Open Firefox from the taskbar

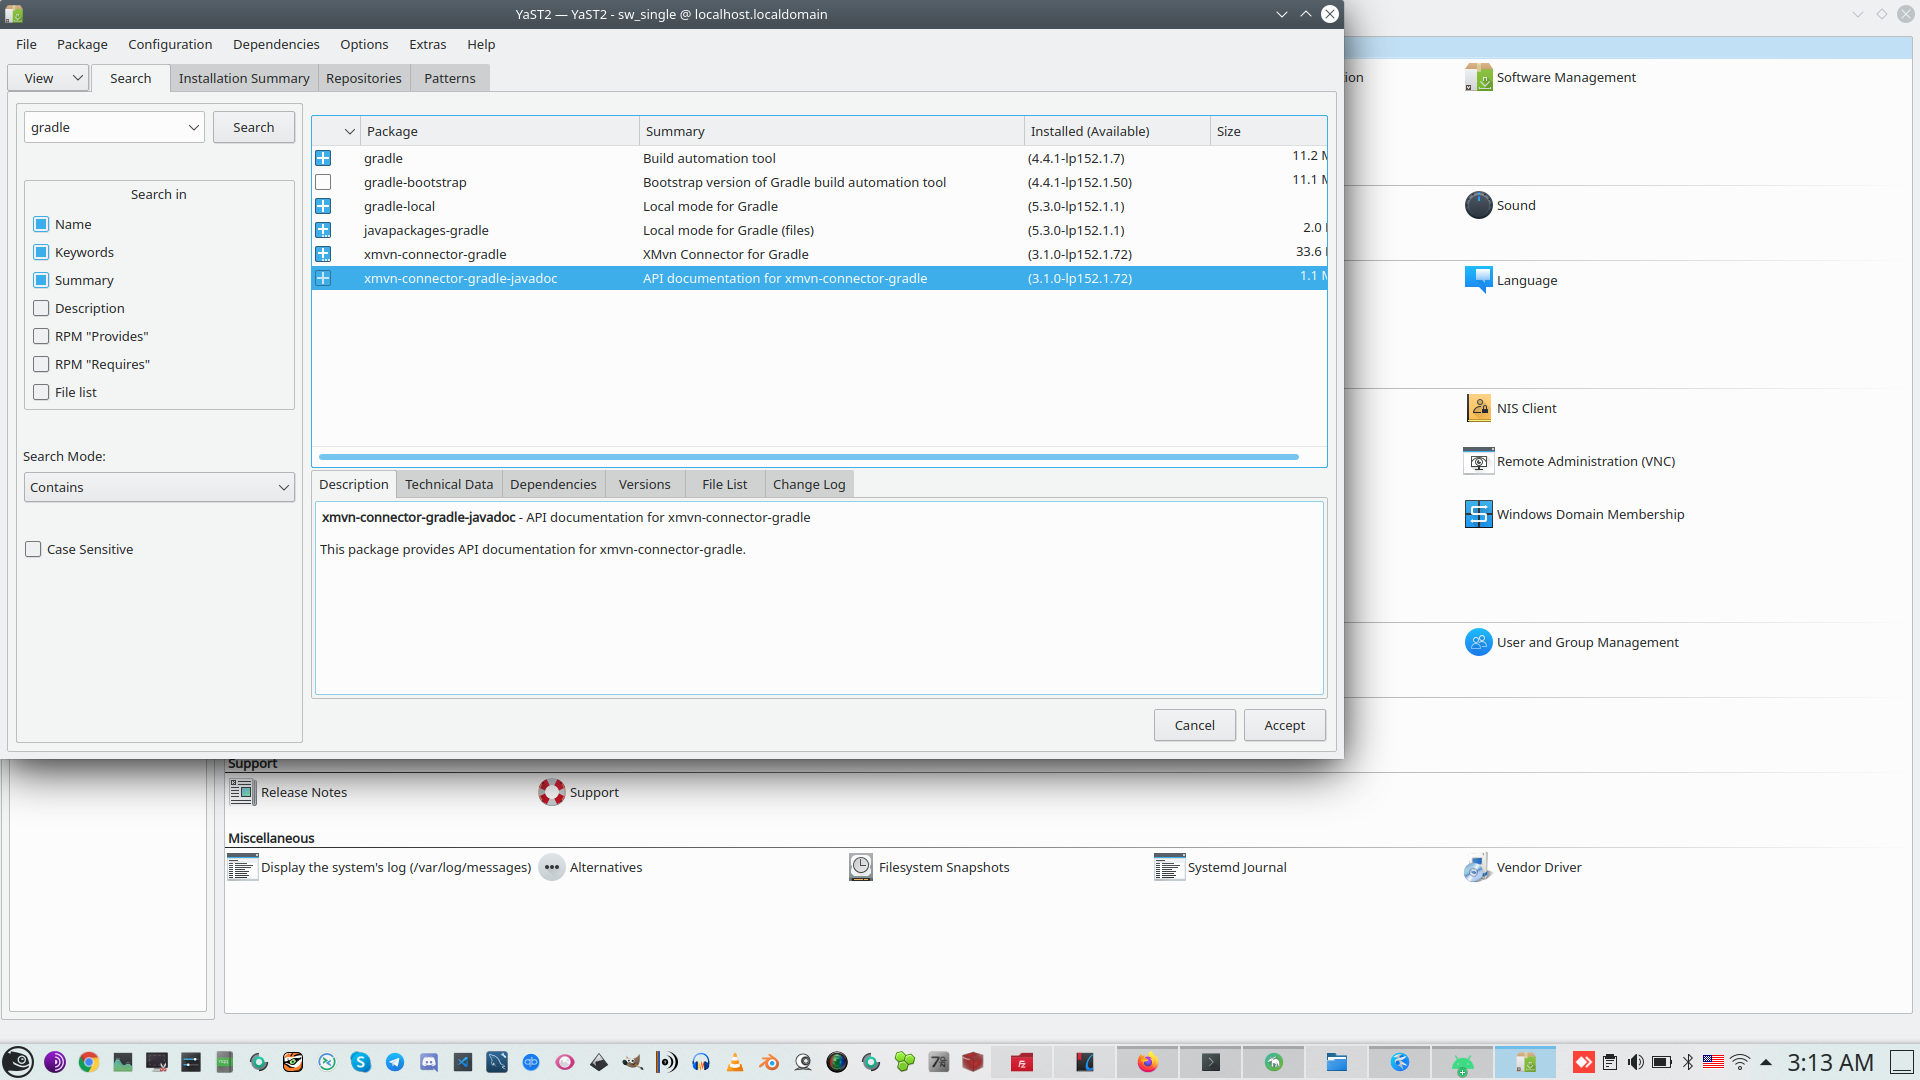tap(1147, 1062)
